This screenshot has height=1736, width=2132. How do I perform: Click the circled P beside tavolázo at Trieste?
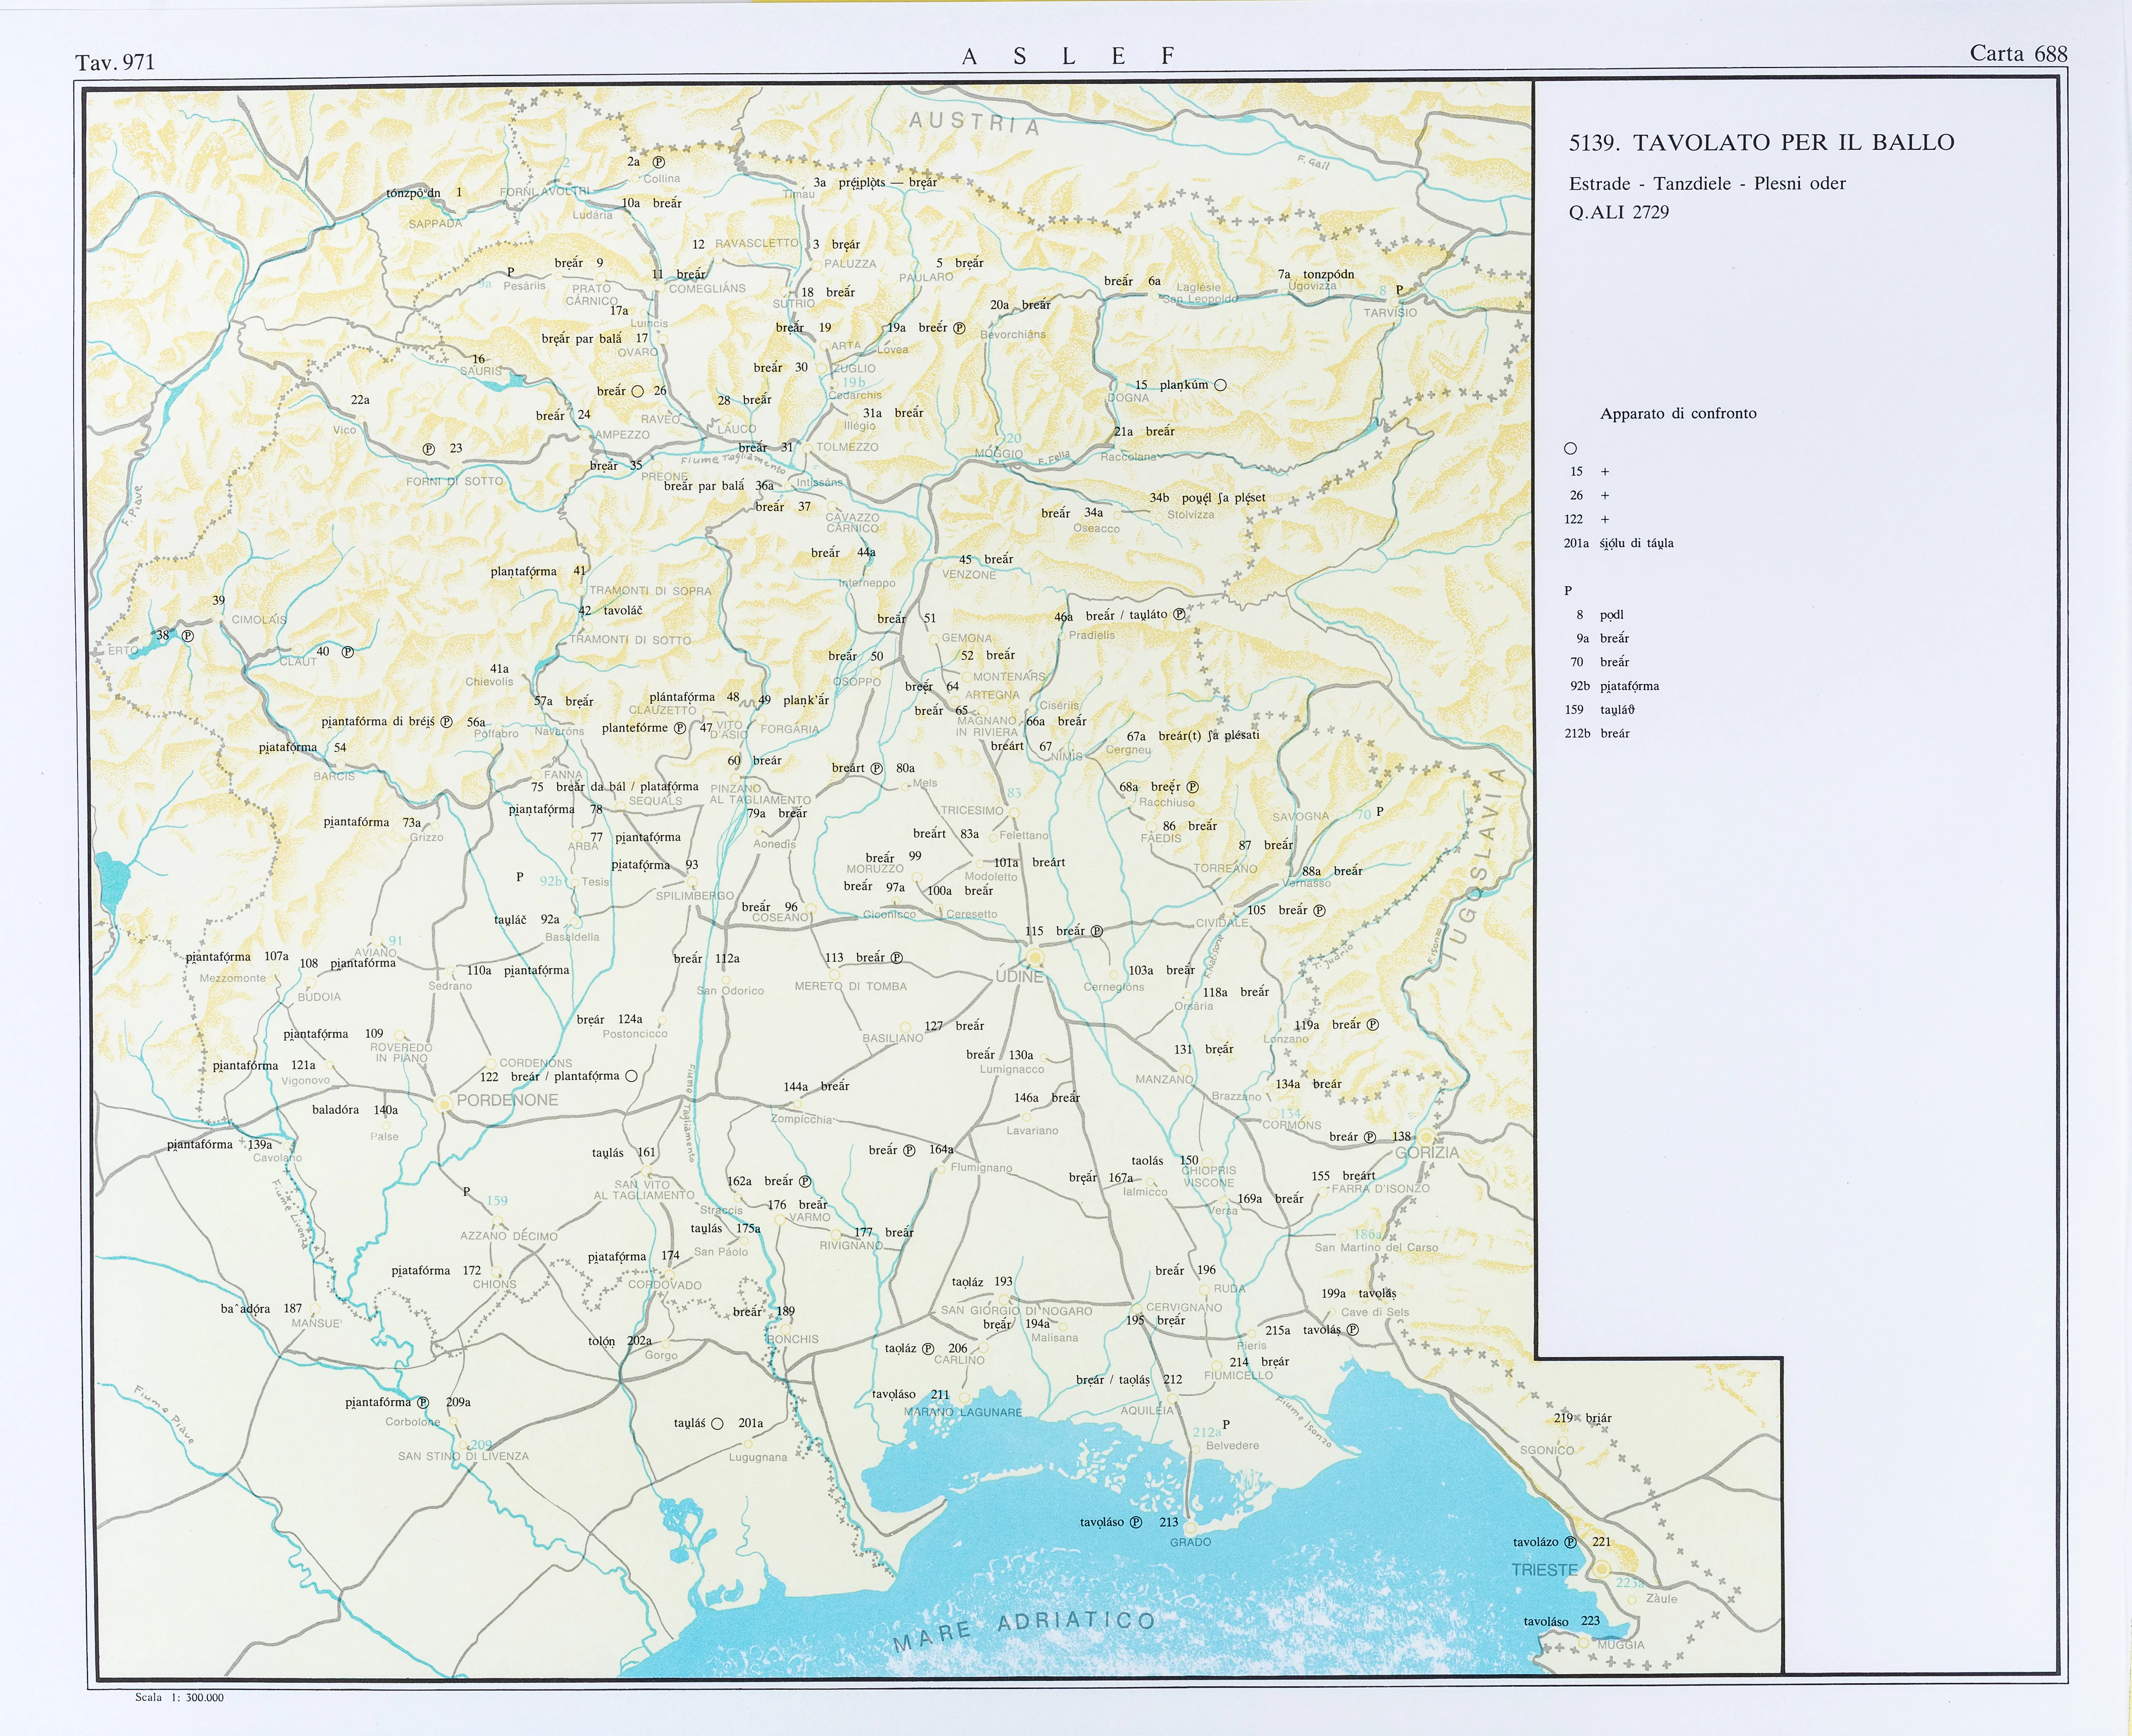[1570, 1542]
